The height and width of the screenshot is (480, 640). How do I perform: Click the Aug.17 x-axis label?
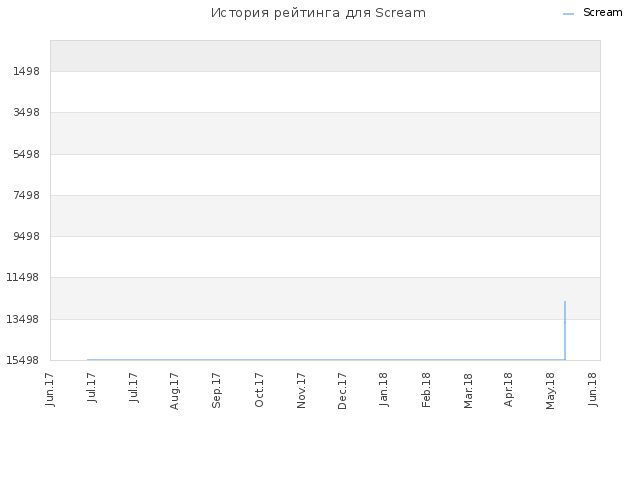pos(174,391)
